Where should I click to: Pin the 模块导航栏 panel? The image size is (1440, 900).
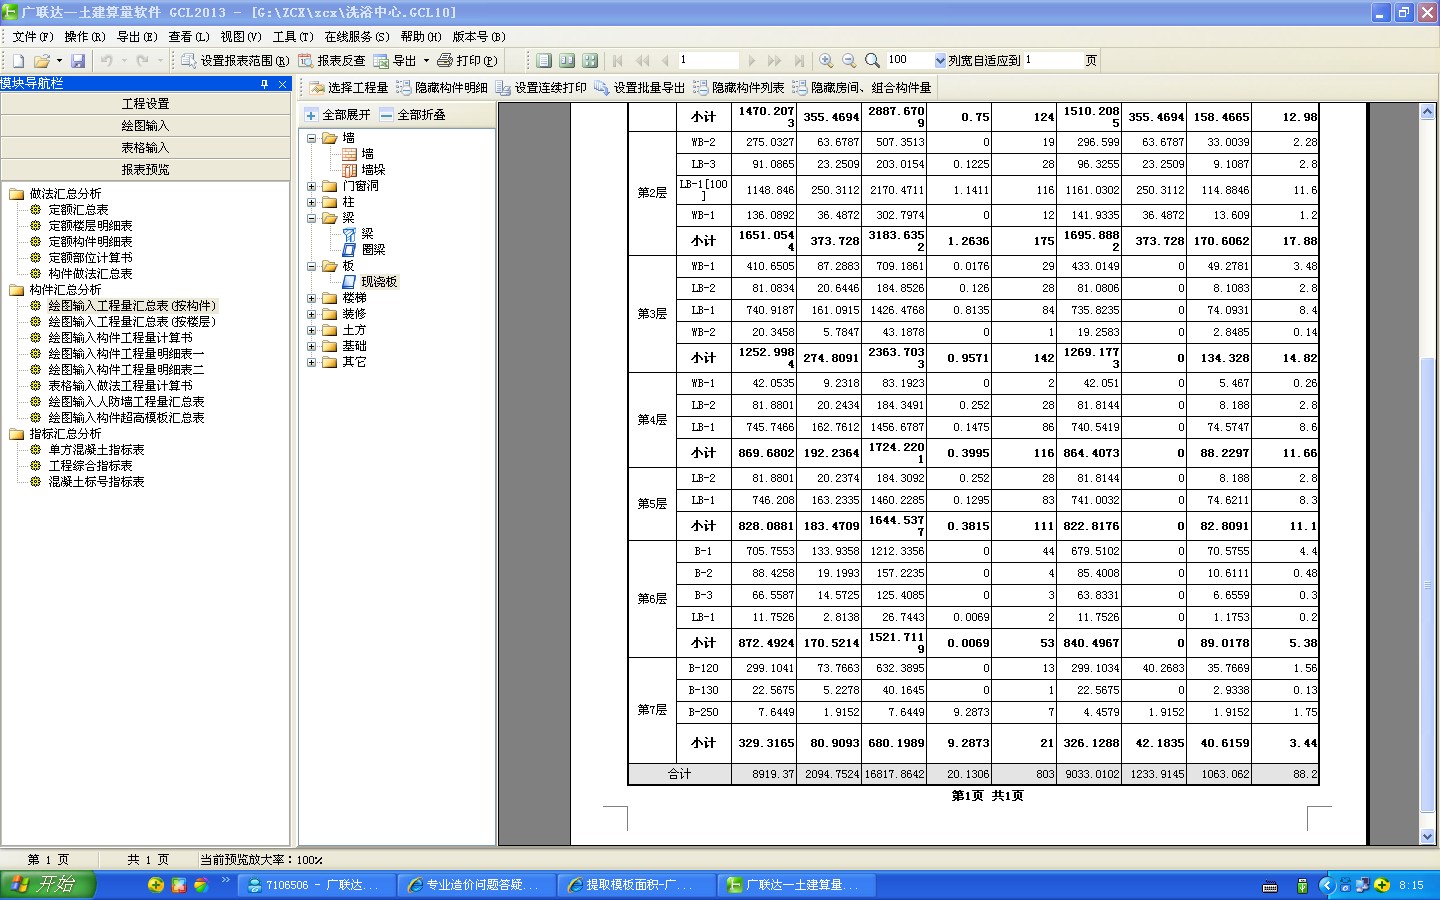click(x=265, y=84)
